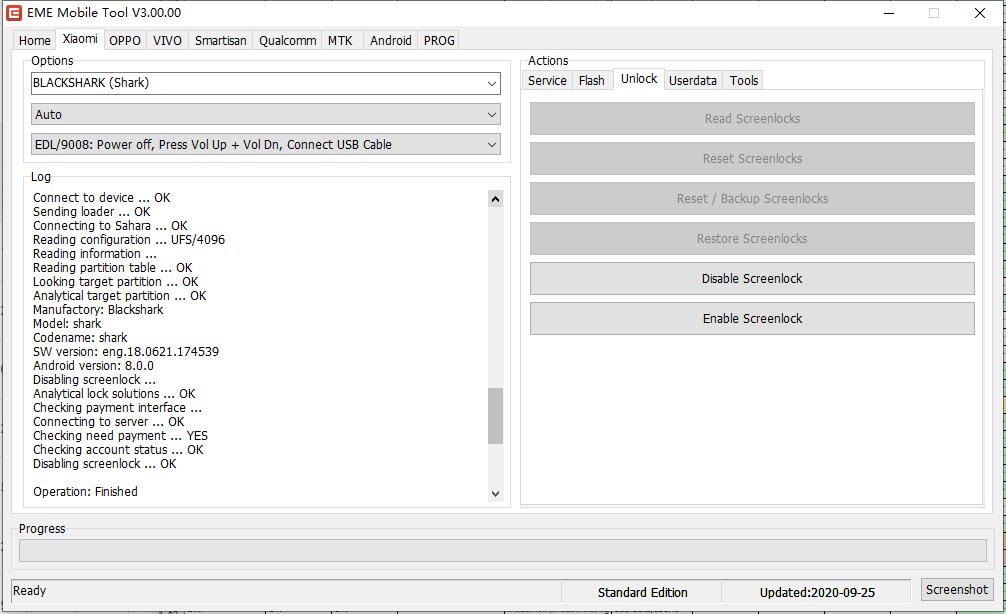Click the 'Checking need payment ... YES' line
This screenshot has width=1006, height=614.
coord(120,436)
